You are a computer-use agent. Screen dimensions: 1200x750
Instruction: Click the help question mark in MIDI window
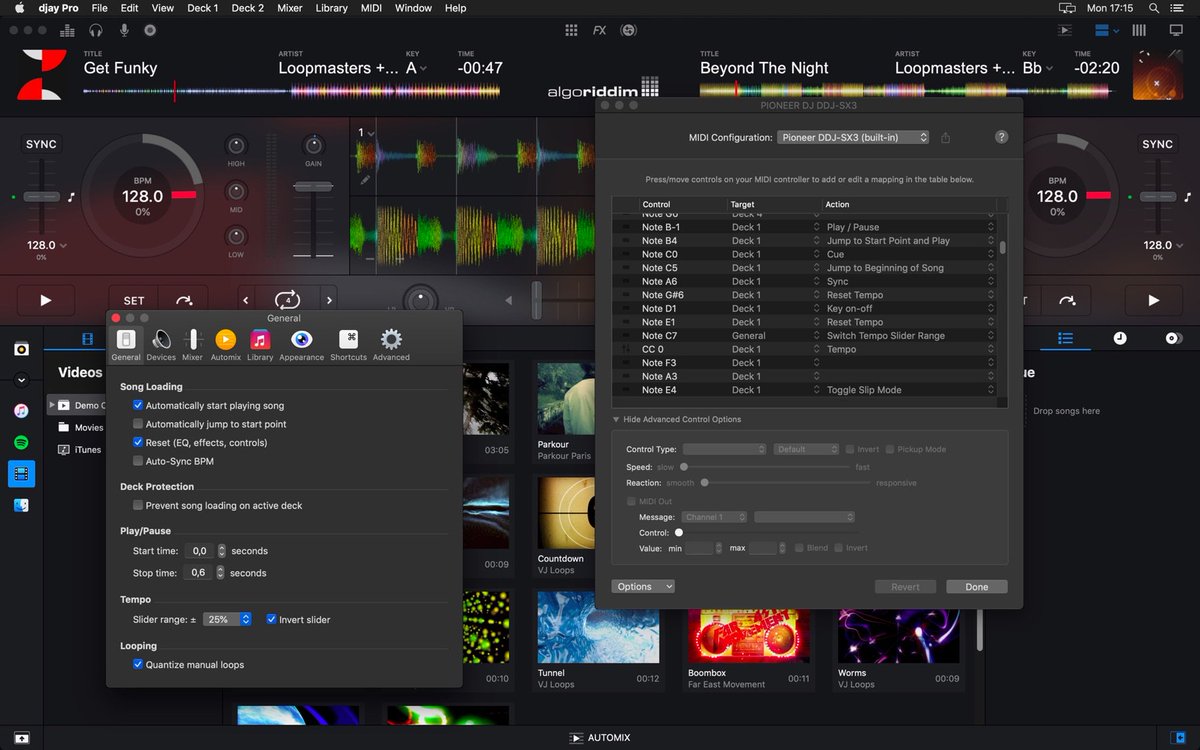point(1001,137)
